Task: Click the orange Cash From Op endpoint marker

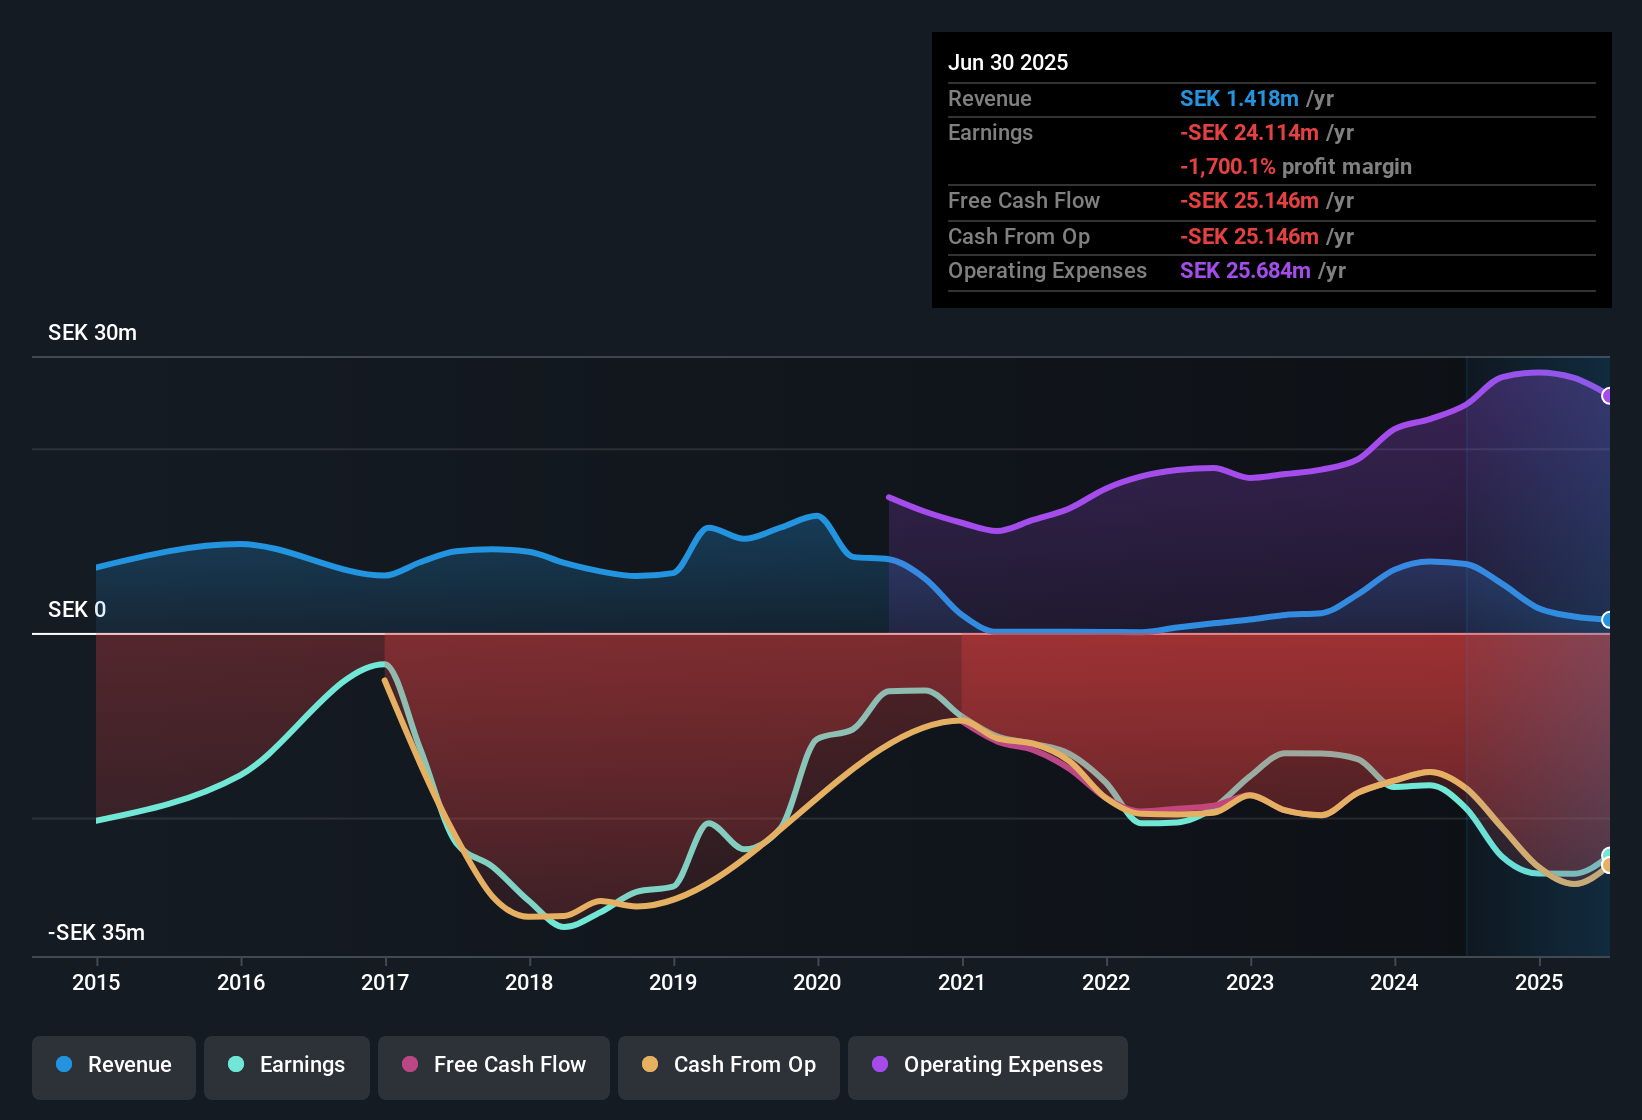Action: click(1607, 865)
